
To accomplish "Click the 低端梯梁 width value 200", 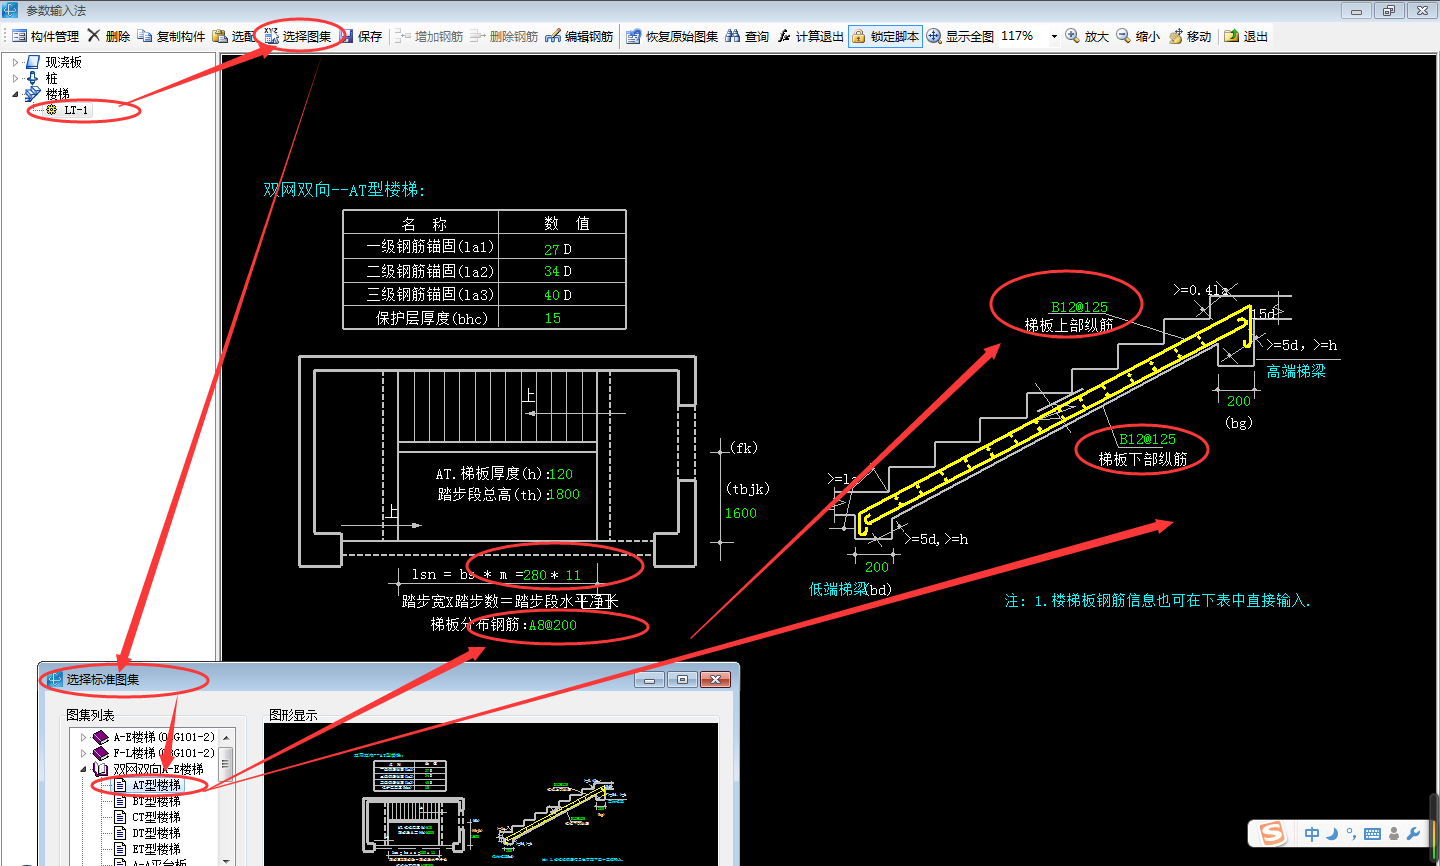I will (x=877, y=567).
